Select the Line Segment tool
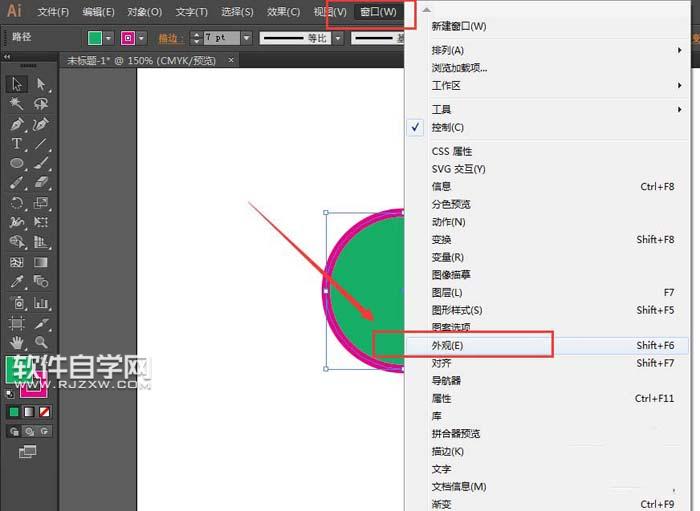 click(x=41, y=143)
